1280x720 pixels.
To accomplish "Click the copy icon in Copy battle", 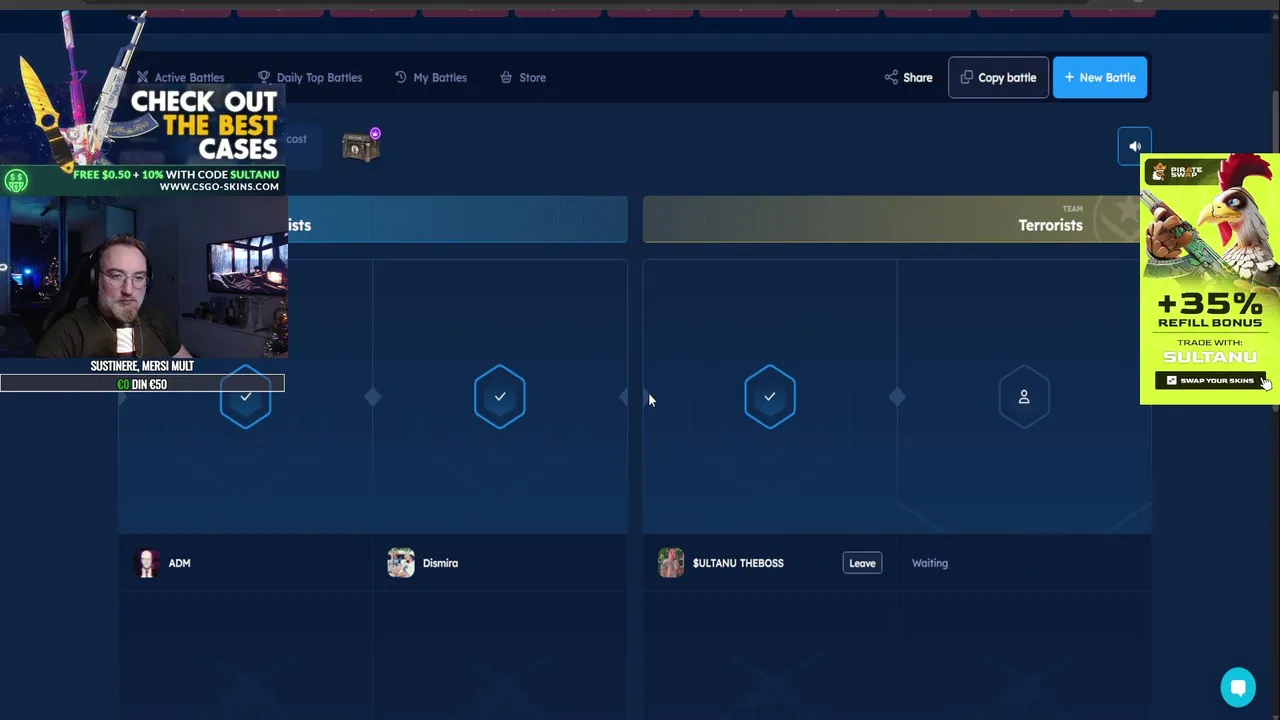I will (966, 77).
